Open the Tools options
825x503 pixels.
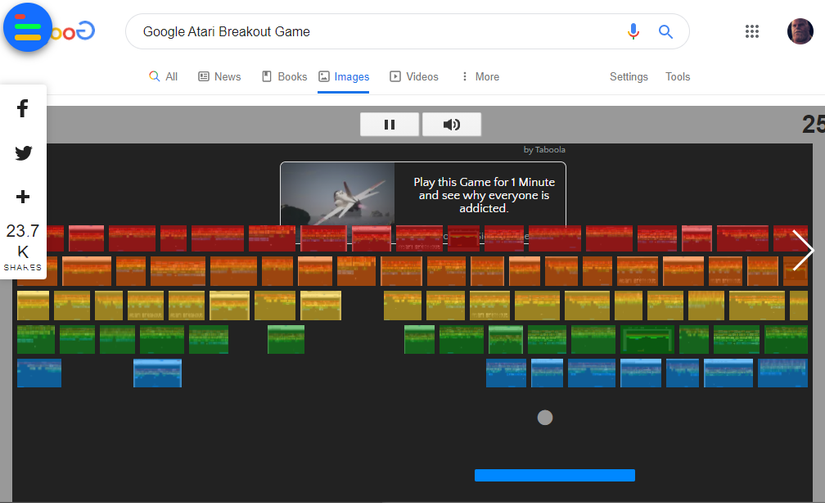click(x=678, y=77)
